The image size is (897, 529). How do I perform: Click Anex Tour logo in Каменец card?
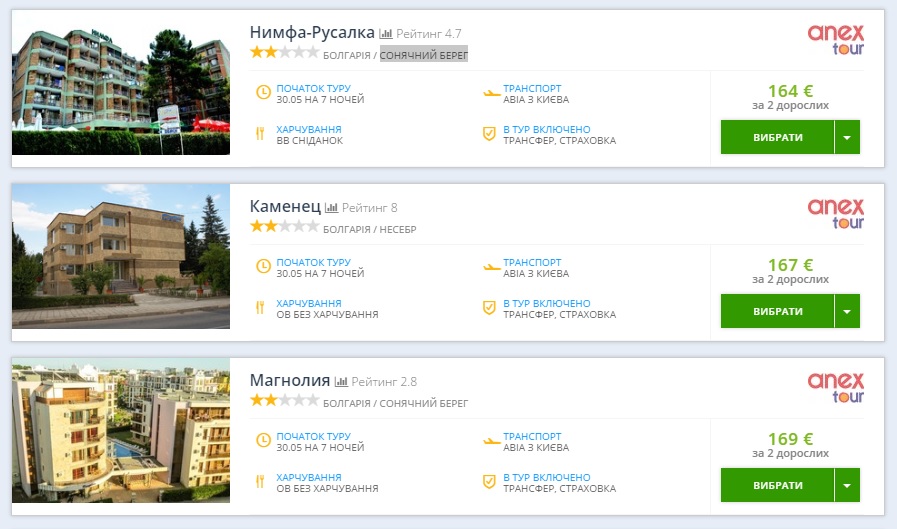tap(835, 214)
